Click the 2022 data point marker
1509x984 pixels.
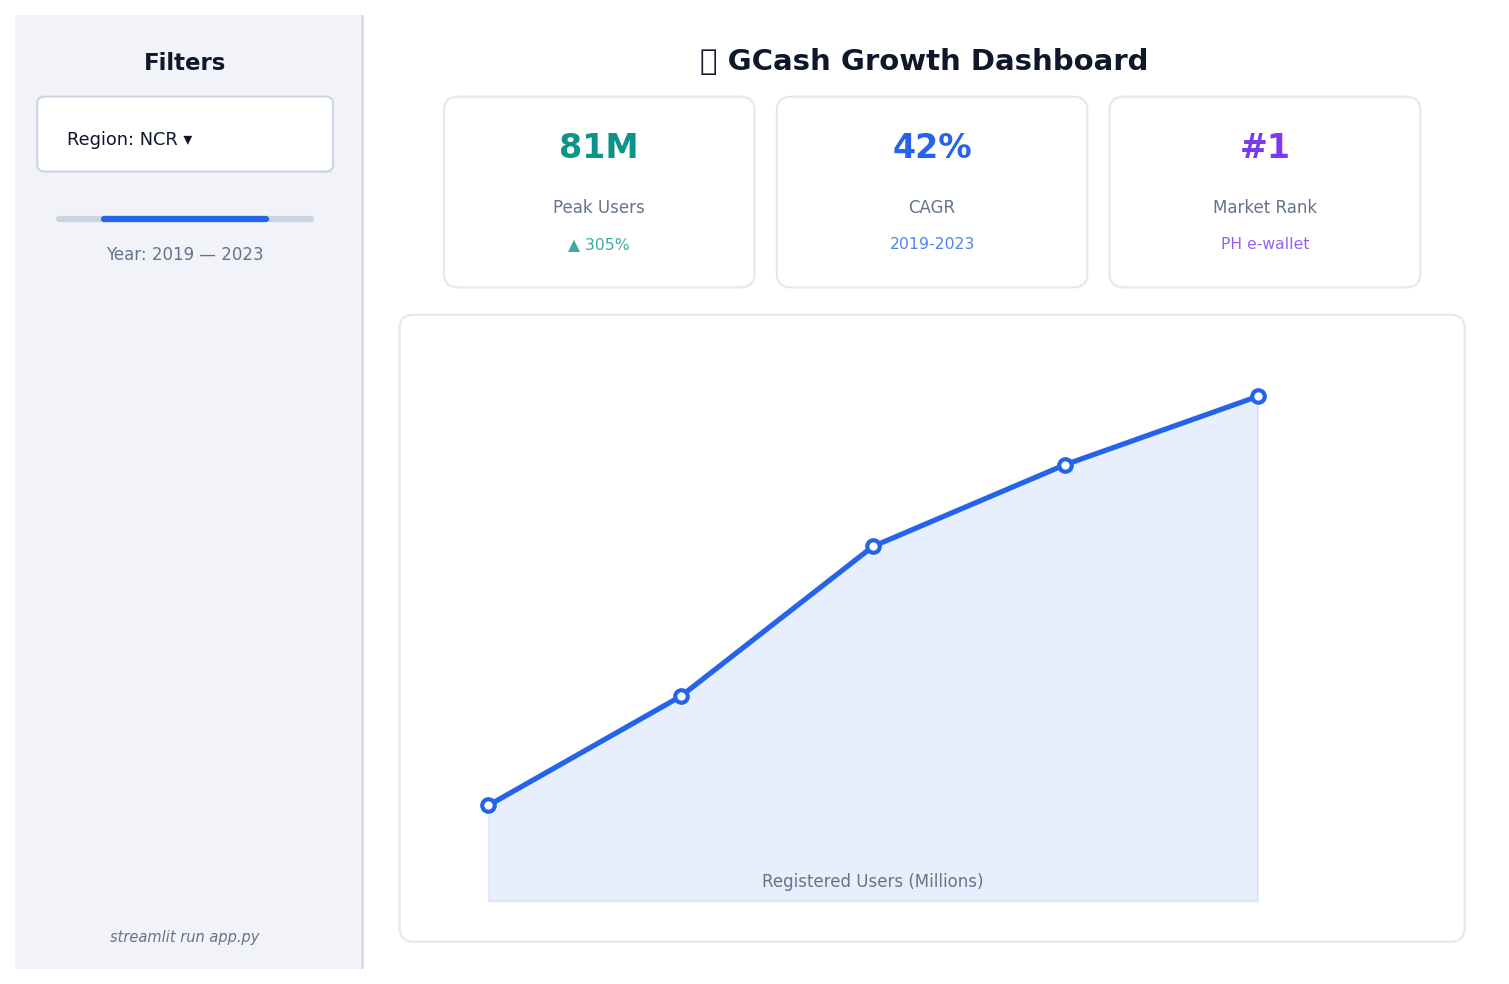(1065, 464)
